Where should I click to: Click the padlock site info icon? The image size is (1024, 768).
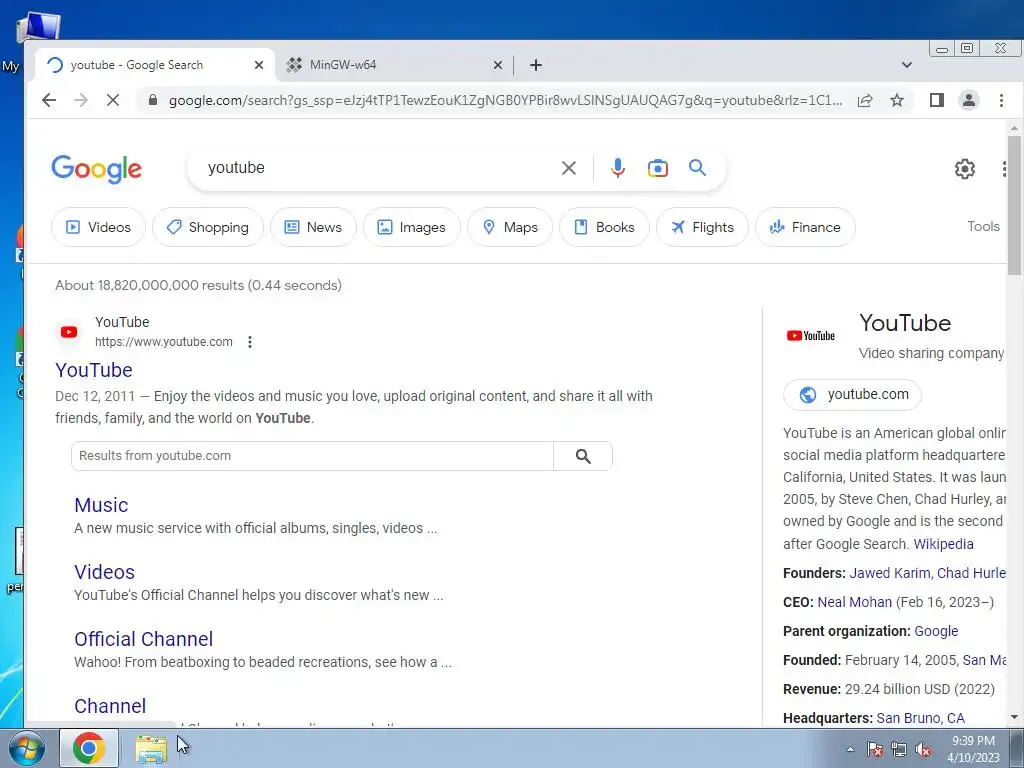coord(153,100)
